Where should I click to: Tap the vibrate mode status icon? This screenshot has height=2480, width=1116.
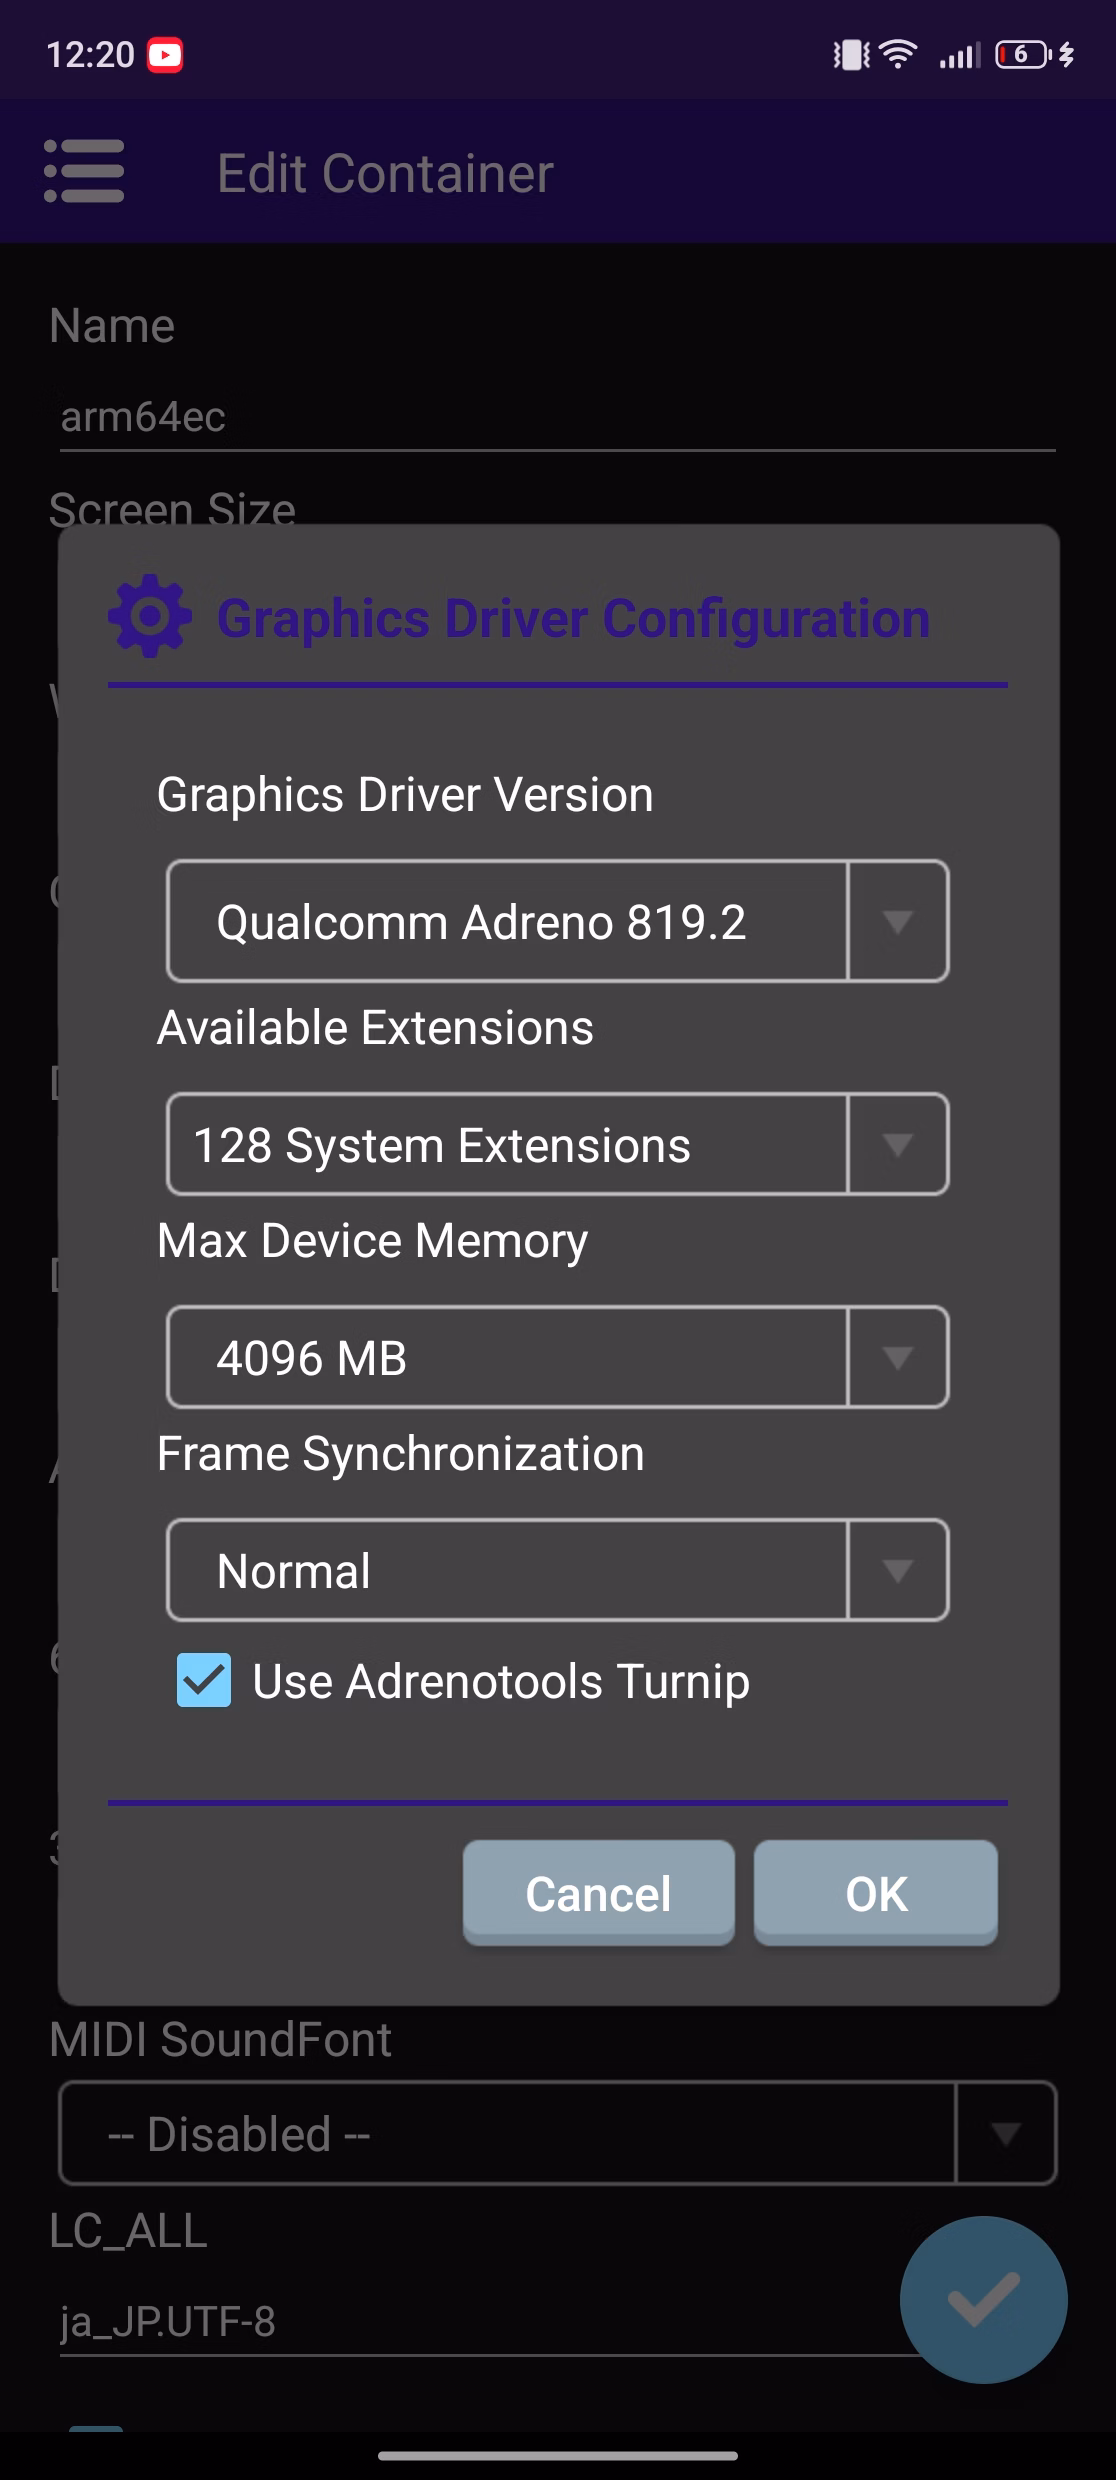851,55
